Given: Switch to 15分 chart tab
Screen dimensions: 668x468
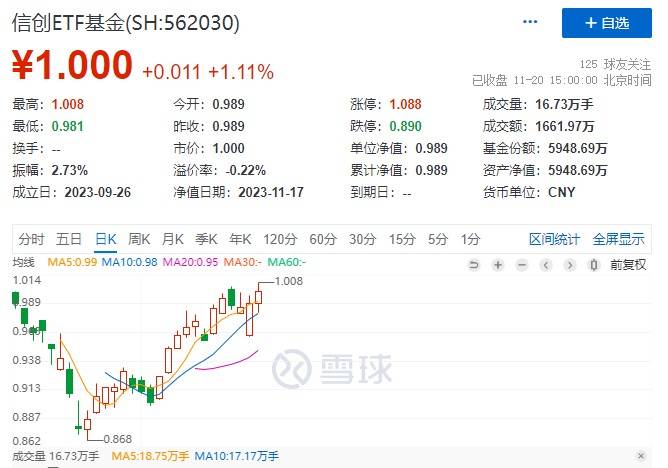Looking at the screenshot, I should [402, 239].
